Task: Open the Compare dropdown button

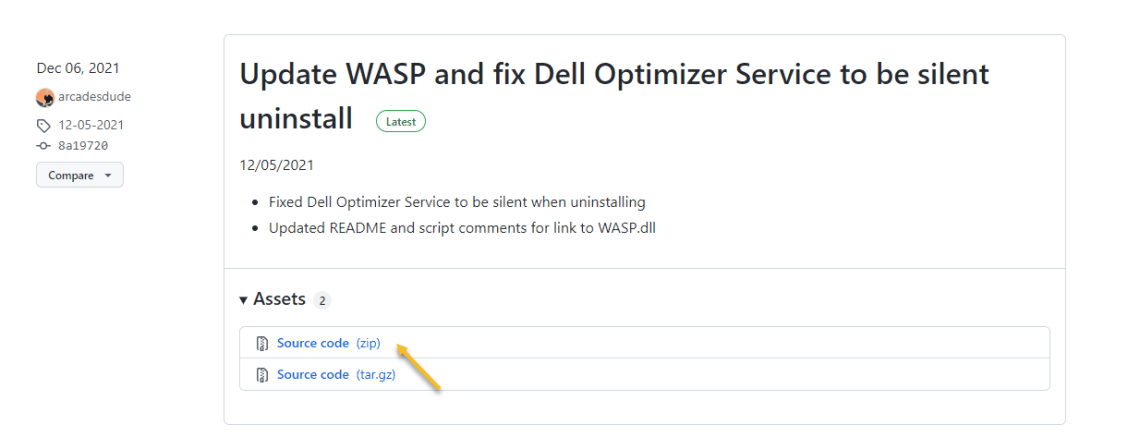Action: [x=79, y=175]
